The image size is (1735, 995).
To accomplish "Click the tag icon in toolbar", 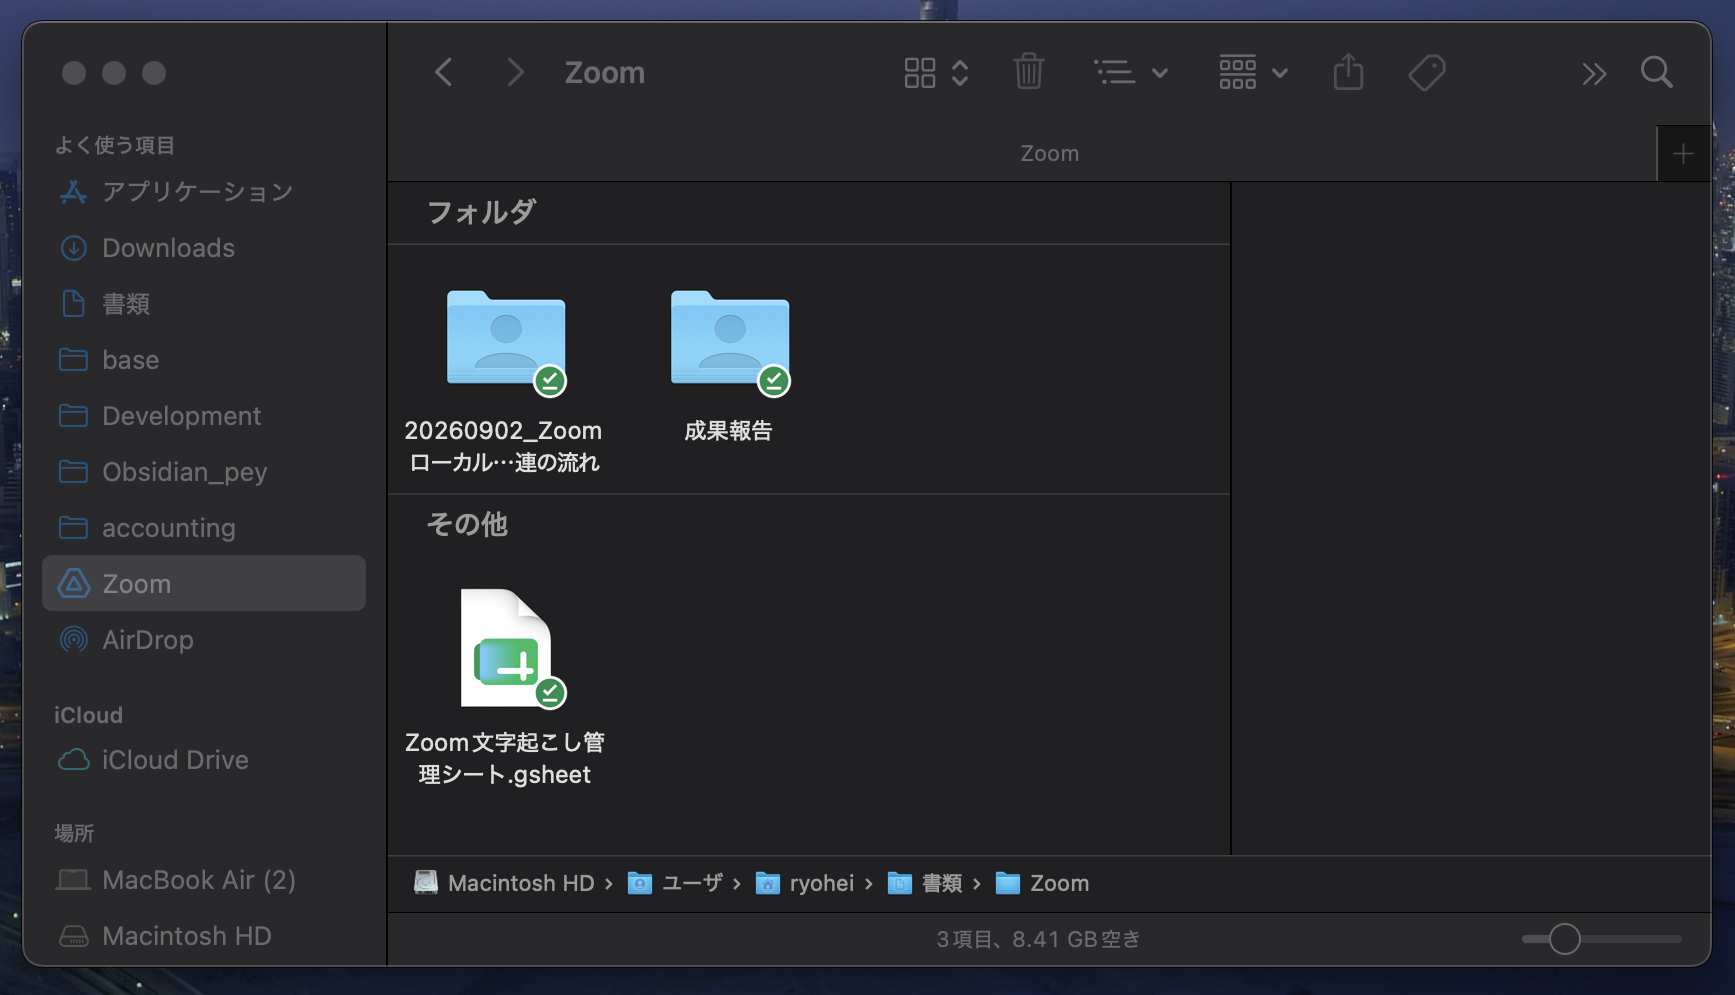I will pyautogui.click(x=1427, y=72).
